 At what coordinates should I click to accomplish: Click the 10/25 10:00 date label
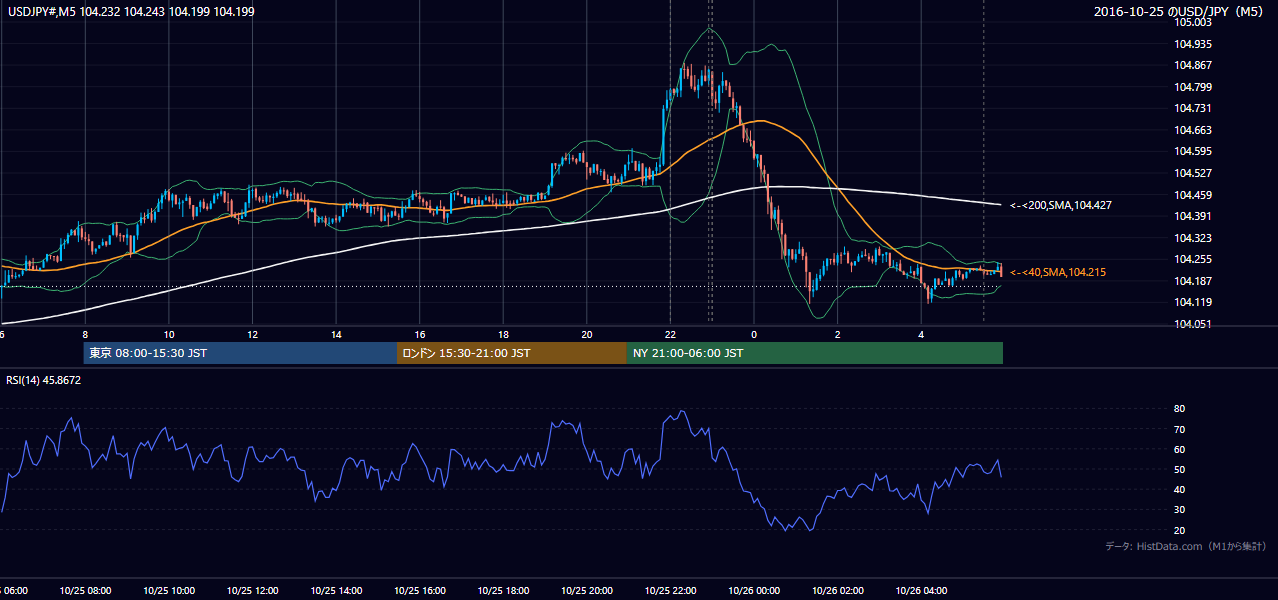click(x=170, y=591)
